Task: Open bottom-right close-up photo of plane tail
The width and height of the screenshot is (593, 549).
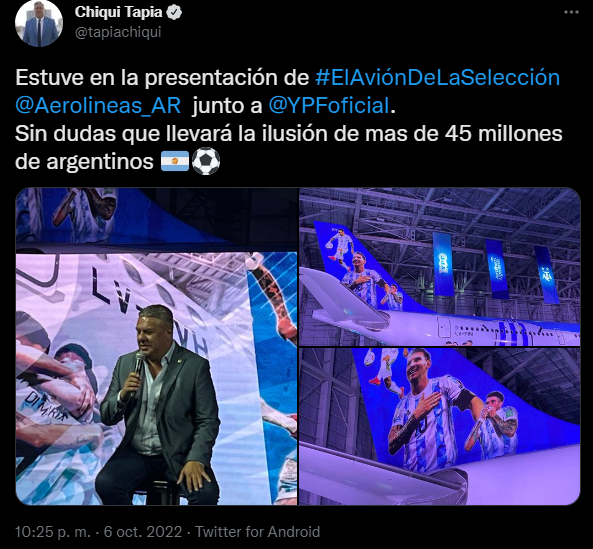Action: [439, 426]
